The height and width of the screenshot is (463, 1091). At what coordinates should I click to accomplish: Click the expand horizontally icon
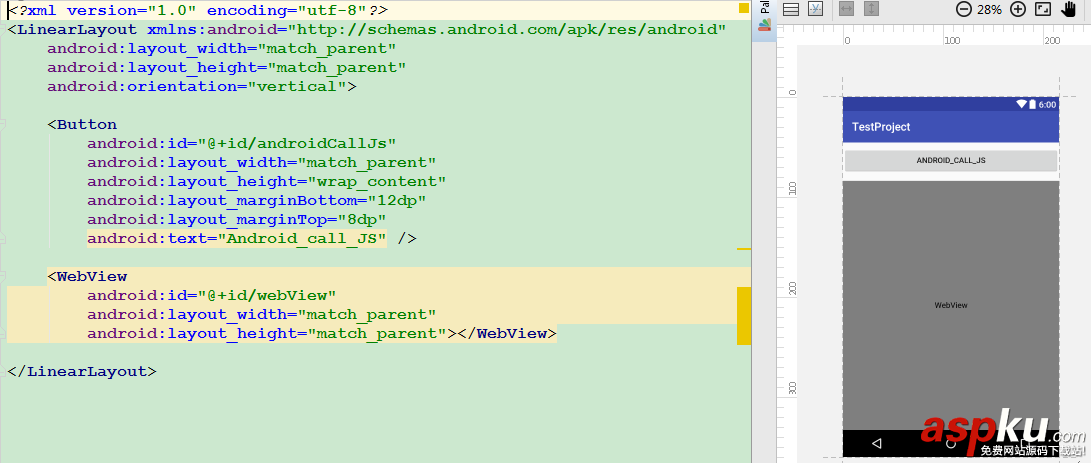click(846, 9)
